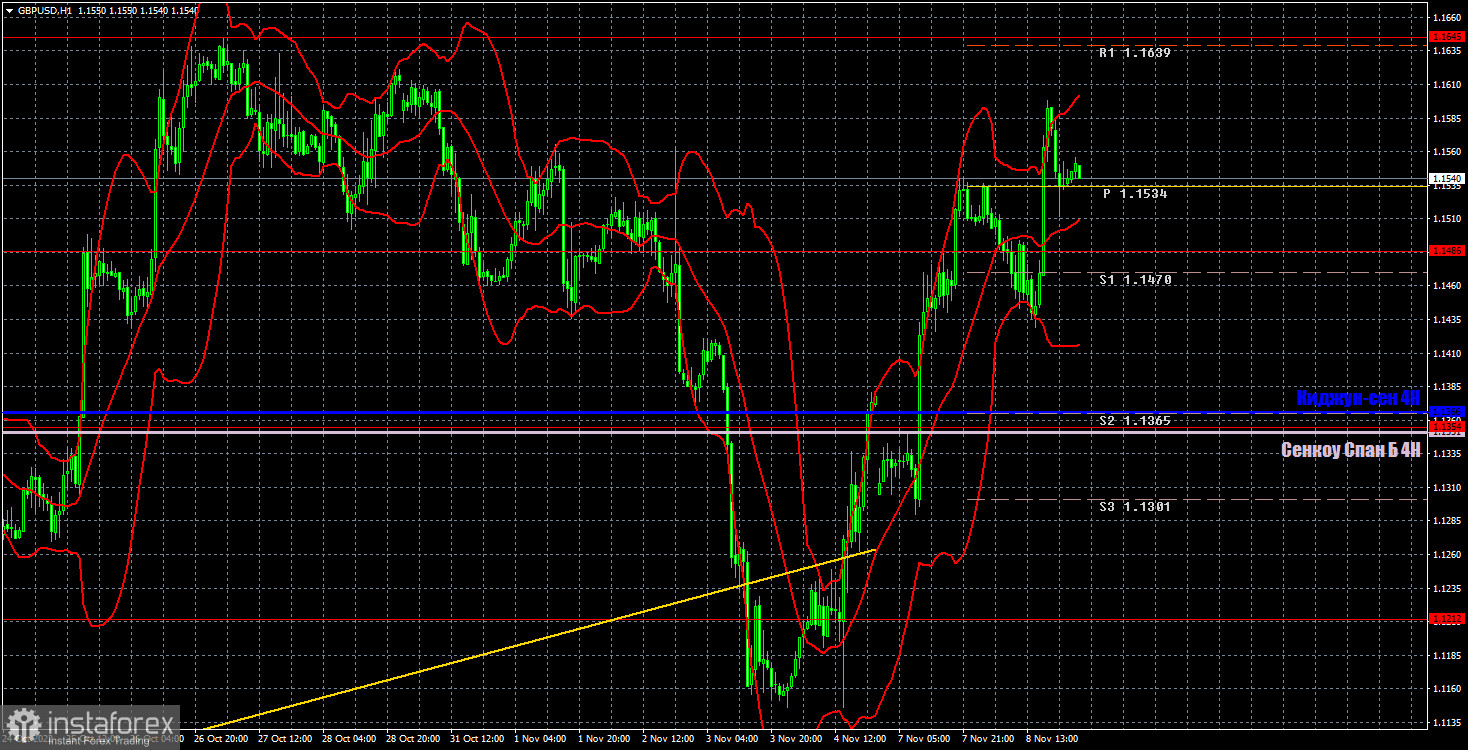
Task: Click the Сенкоу Спан Б 4H label
Action: coord(1351,450)
